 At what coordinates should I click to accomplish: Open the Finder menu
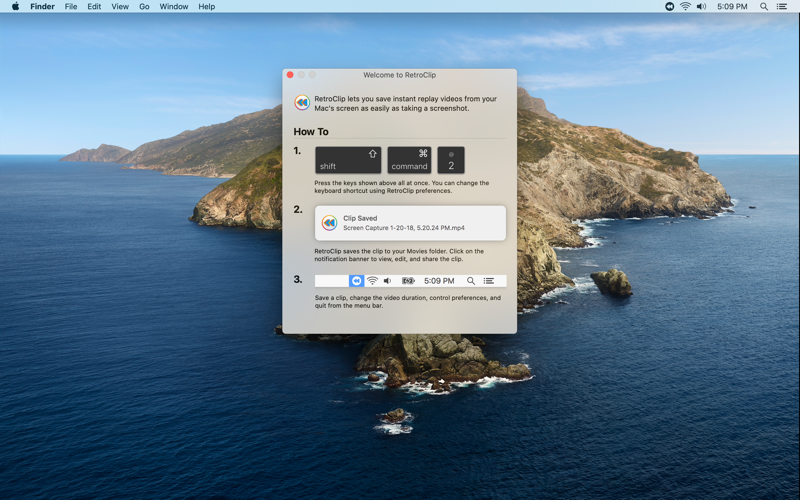coord(42,7)
